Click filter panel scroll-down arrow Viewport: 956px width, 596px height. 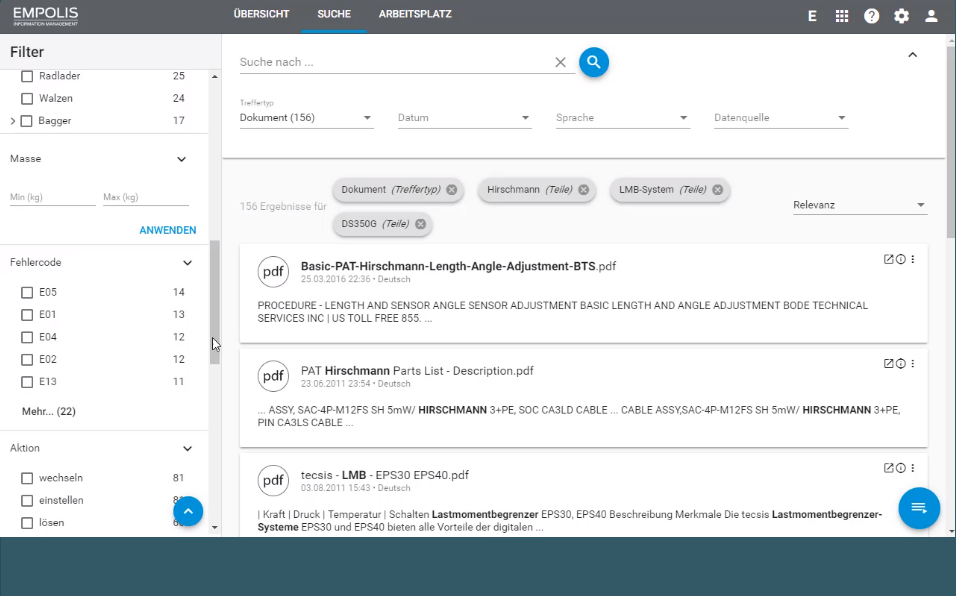click(x=215, y=528)
